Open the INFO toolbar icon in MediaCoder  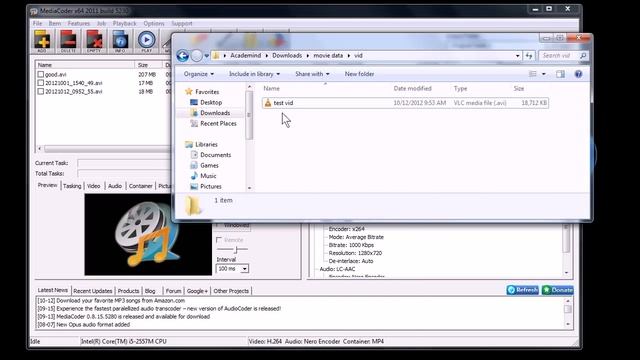click(x=120, y=41)
